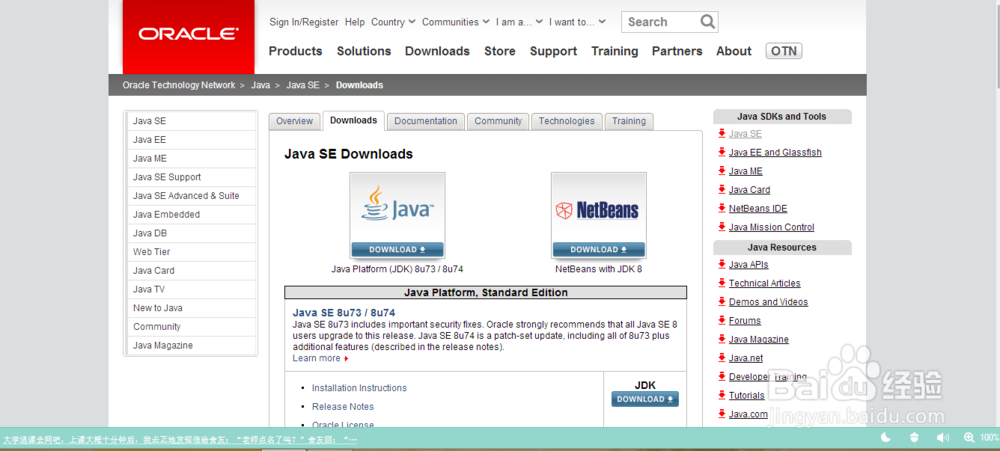The height and width of the screenshot is (451, 1000).
Task: Expand the "I want to..." dropdown
Action: pos(577,22)
